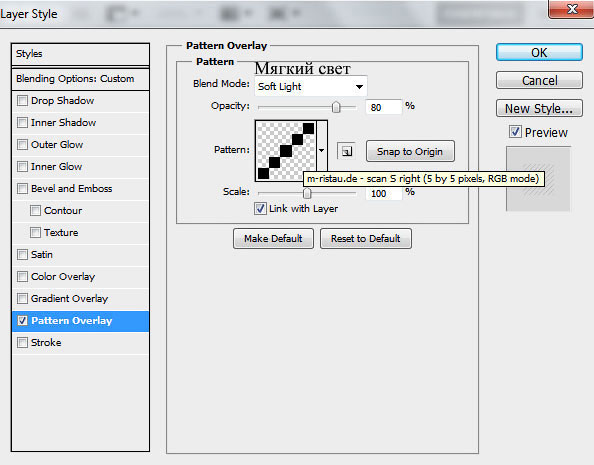Image resolution: width=594 pixels, height=465 pixels.
Task: Click Snap to Origin button
Action: click(x=410, y=151)
